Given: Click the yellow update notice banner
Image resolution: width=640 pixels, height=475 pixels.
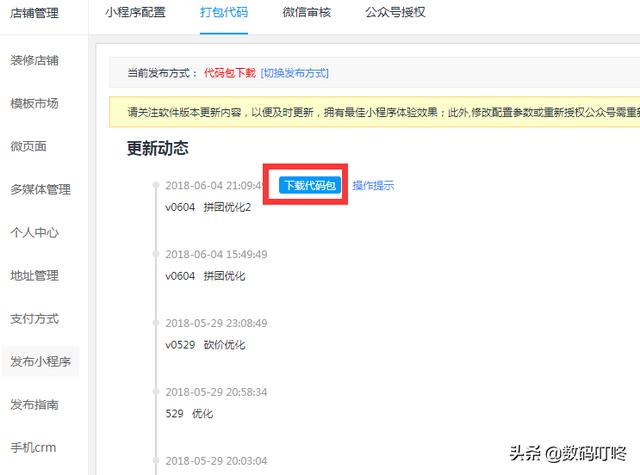Looking at the screenshot, I should point(374,112).
